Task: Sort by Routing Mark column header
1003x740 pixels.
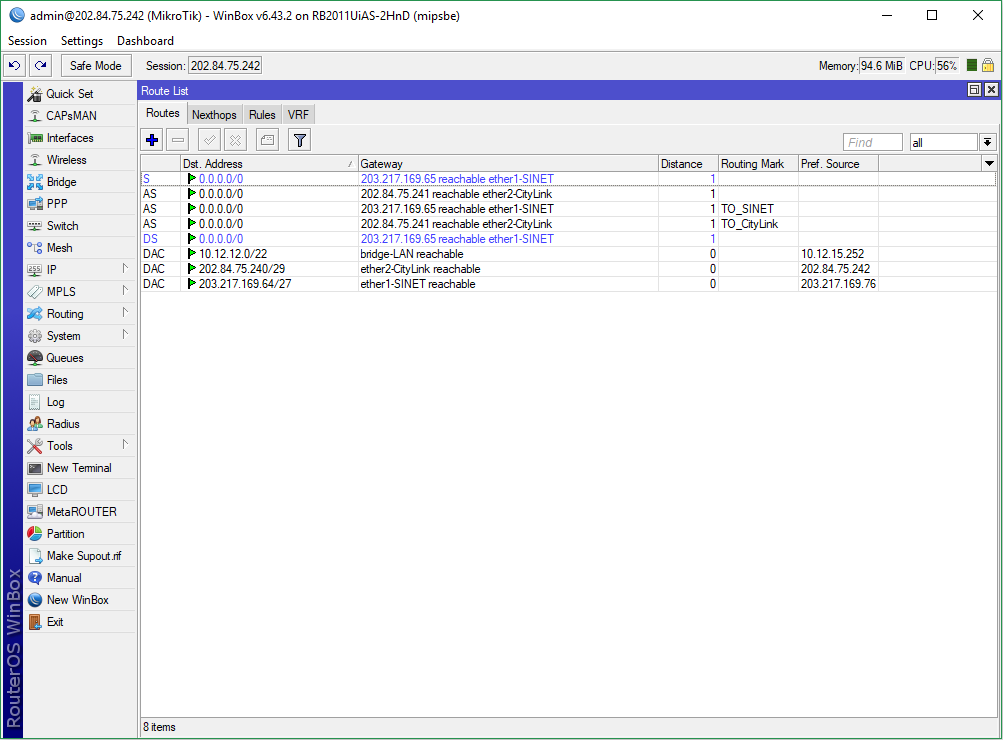Action: pyautogui.click(x=759, y=164)
